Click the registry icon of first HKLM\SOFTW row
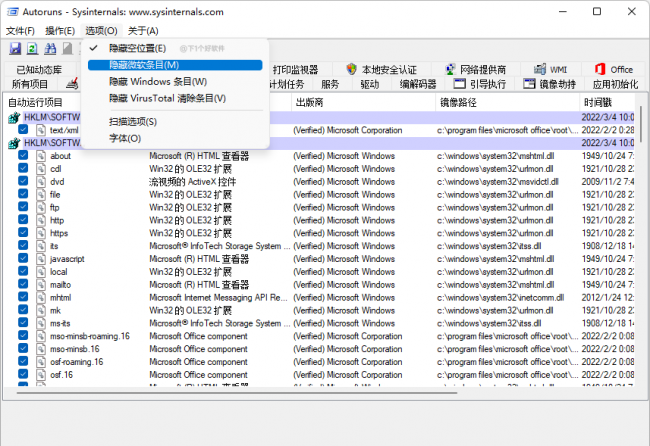Image resolution: width=650 pixels, height=446 pixels. point(14,118)
